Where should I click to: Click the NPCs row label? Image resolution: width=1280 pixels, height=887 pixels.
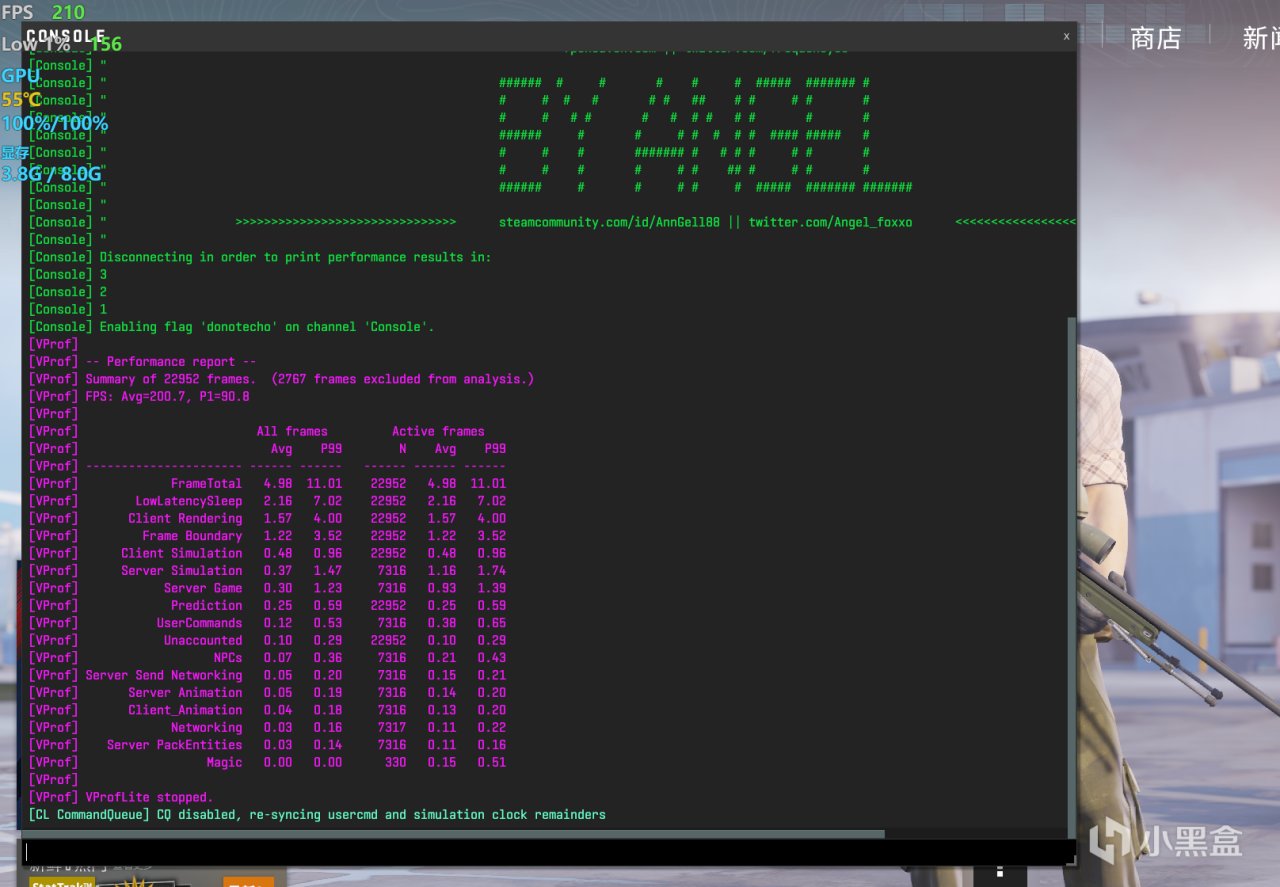pos(228,658)
